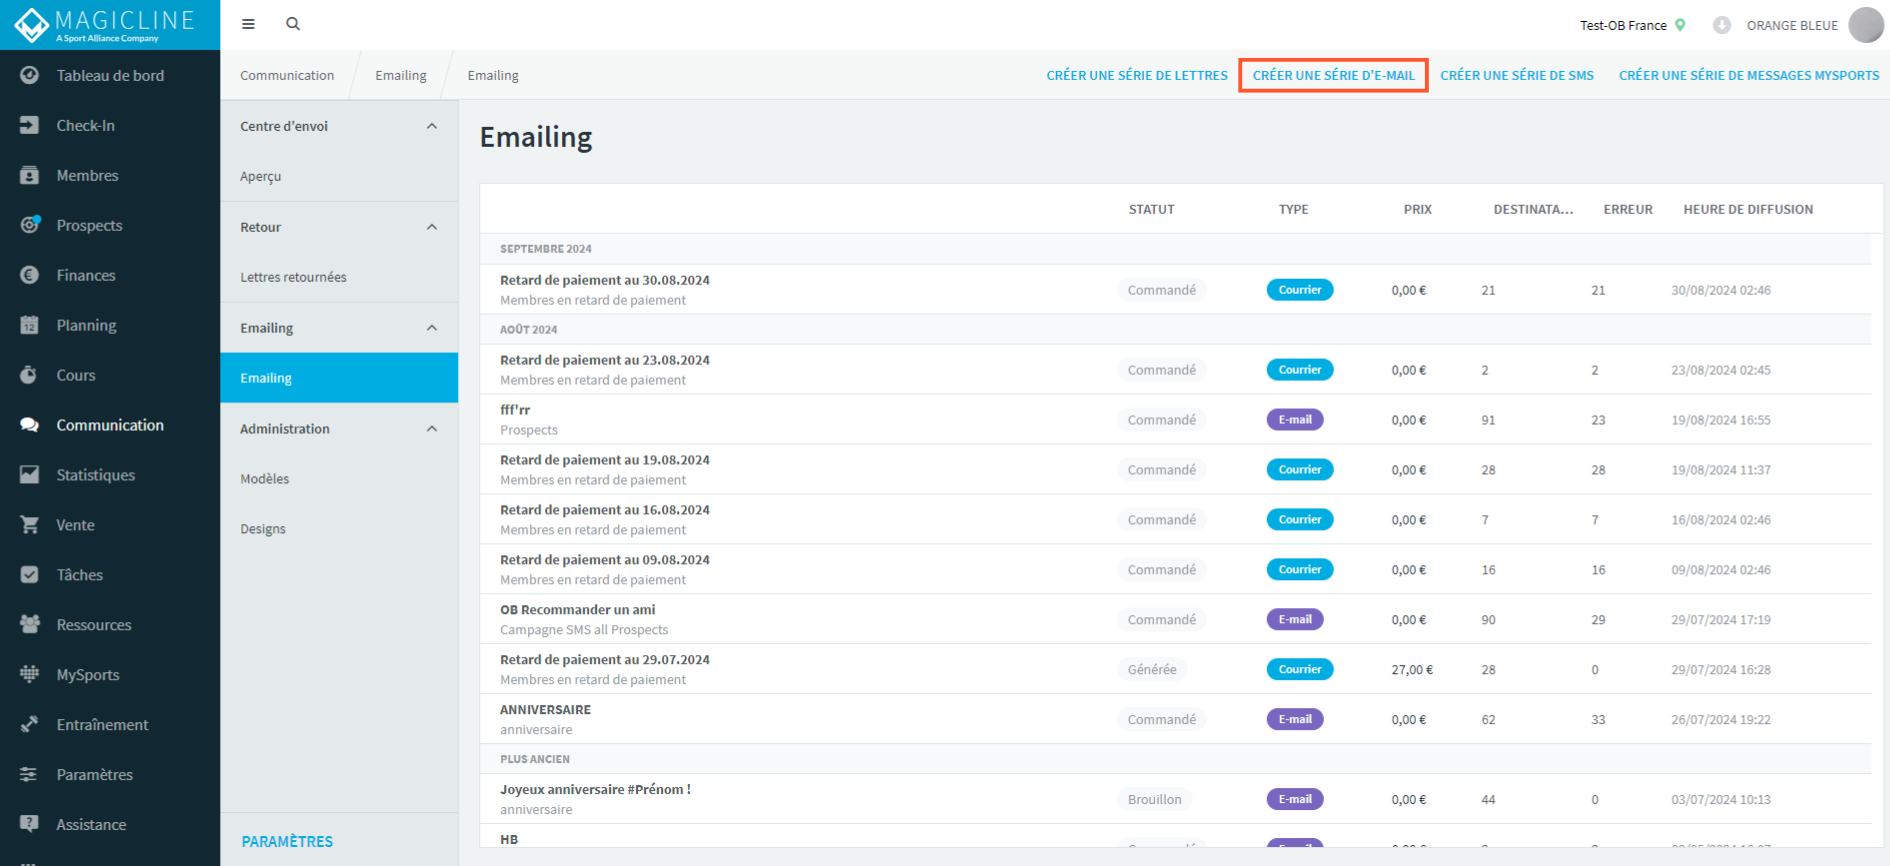1890x866 pixels.
Task: Open row Retard de paiement au 16.08.2024
Action: coord(1176,520)
